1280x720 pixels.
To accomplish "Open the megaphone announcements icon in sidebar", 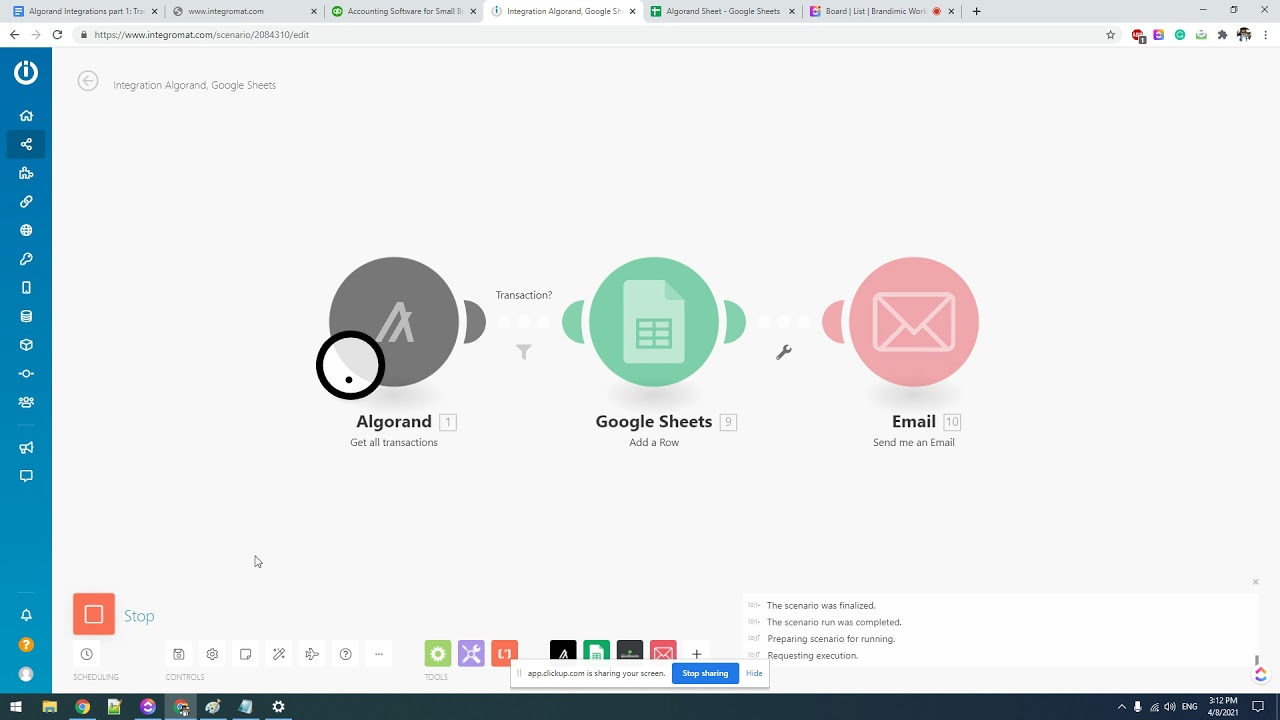I will click(x=26, y=447).
